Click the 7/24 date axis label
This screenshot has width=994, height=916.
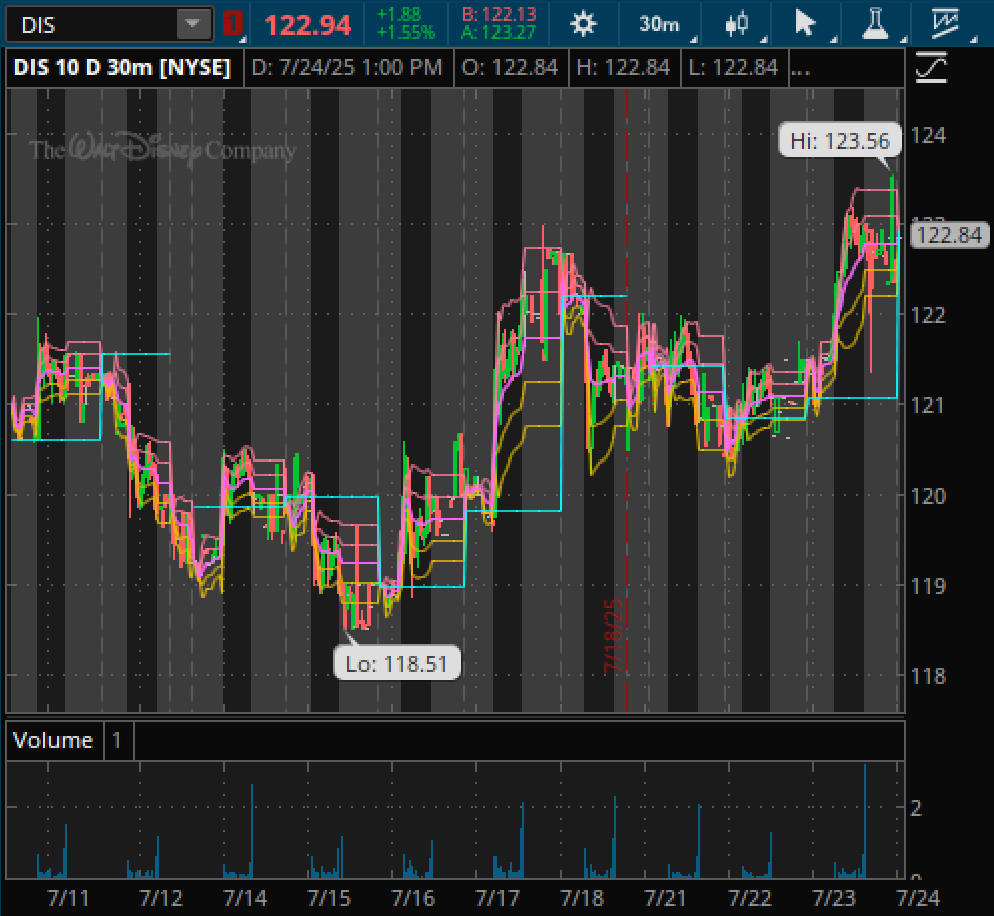click(918, 898)
